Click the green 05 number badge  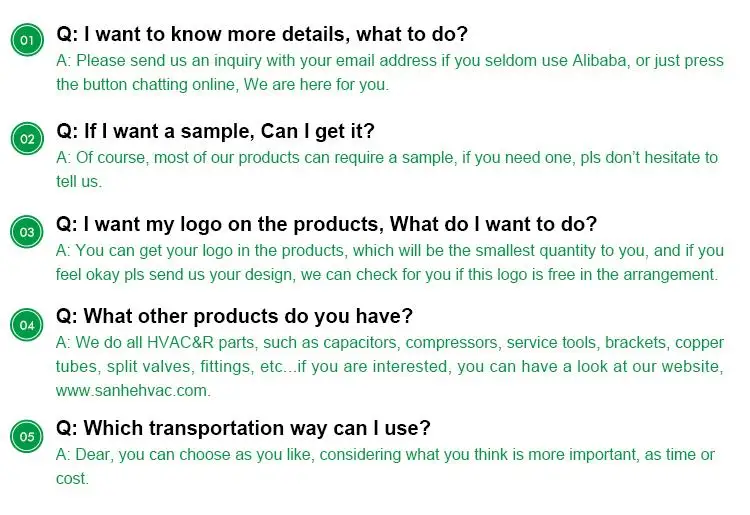(27, 437)
